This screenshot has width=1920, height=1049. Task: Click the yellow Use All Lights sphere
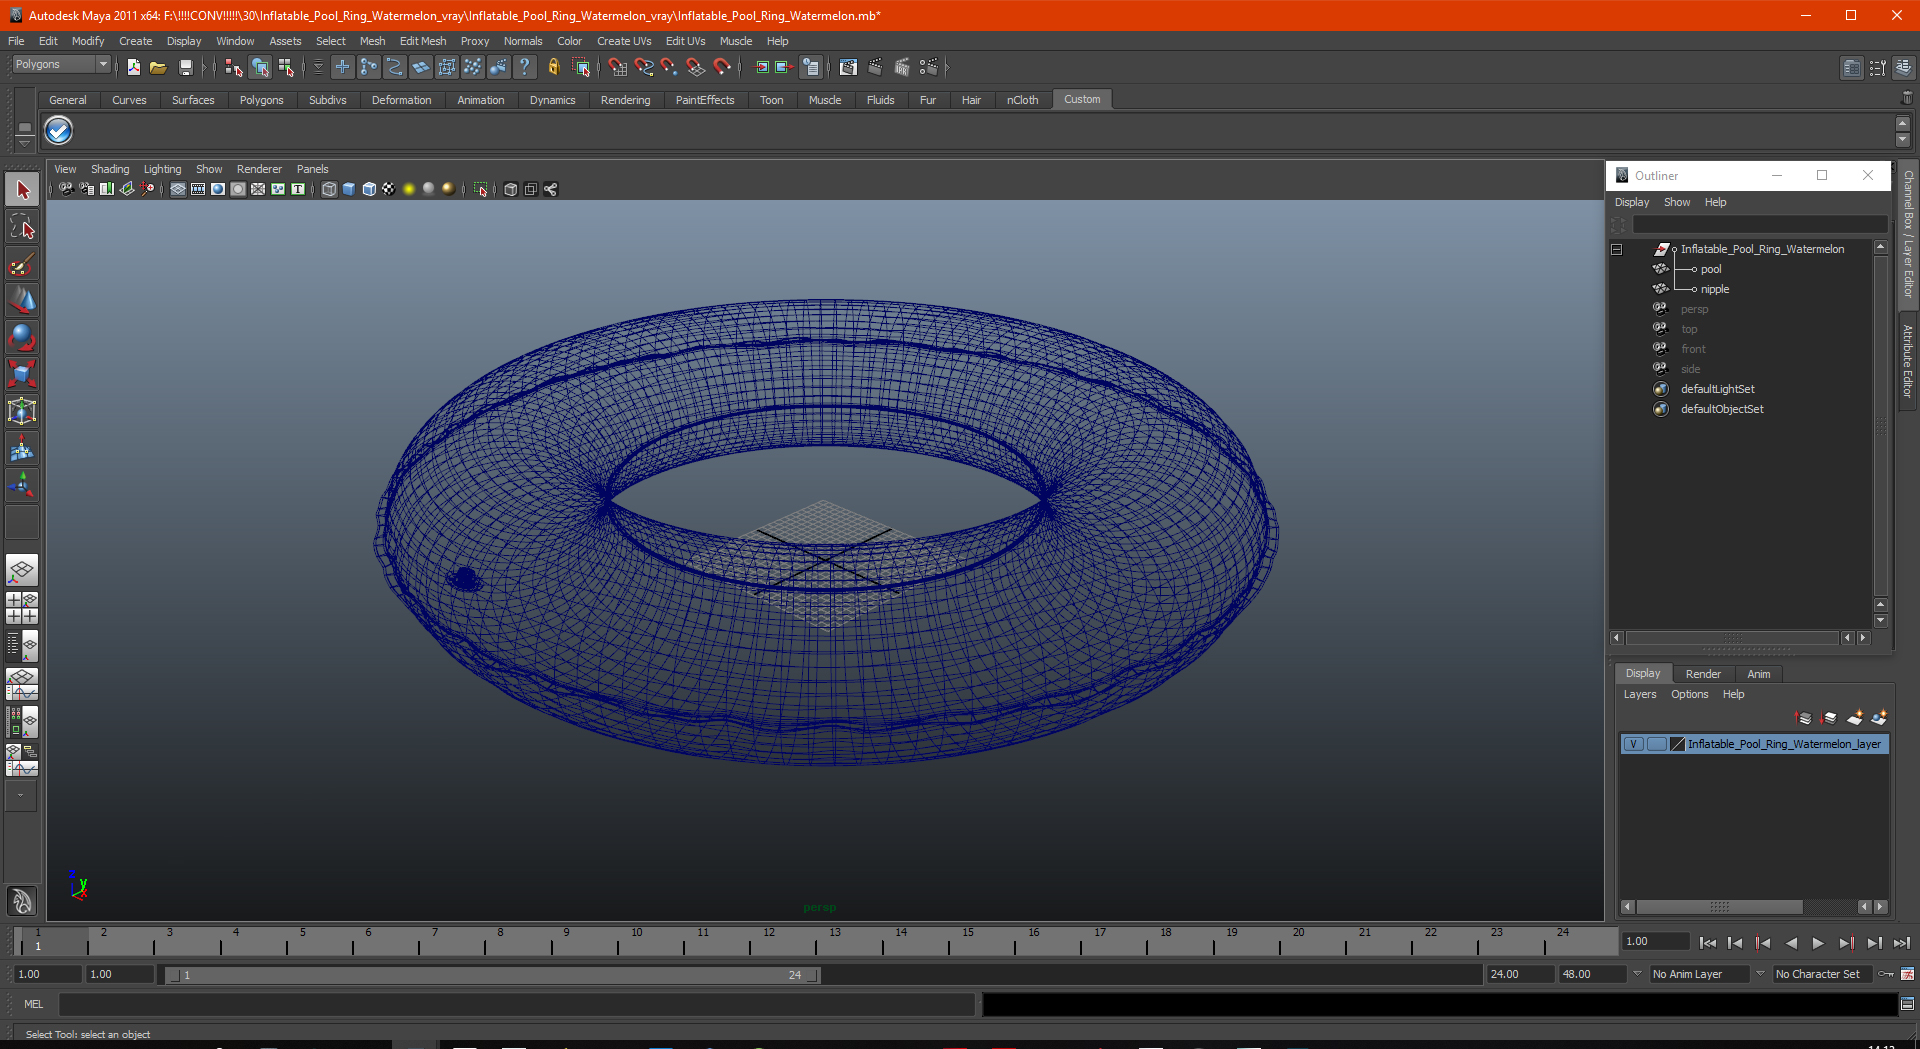409,189
